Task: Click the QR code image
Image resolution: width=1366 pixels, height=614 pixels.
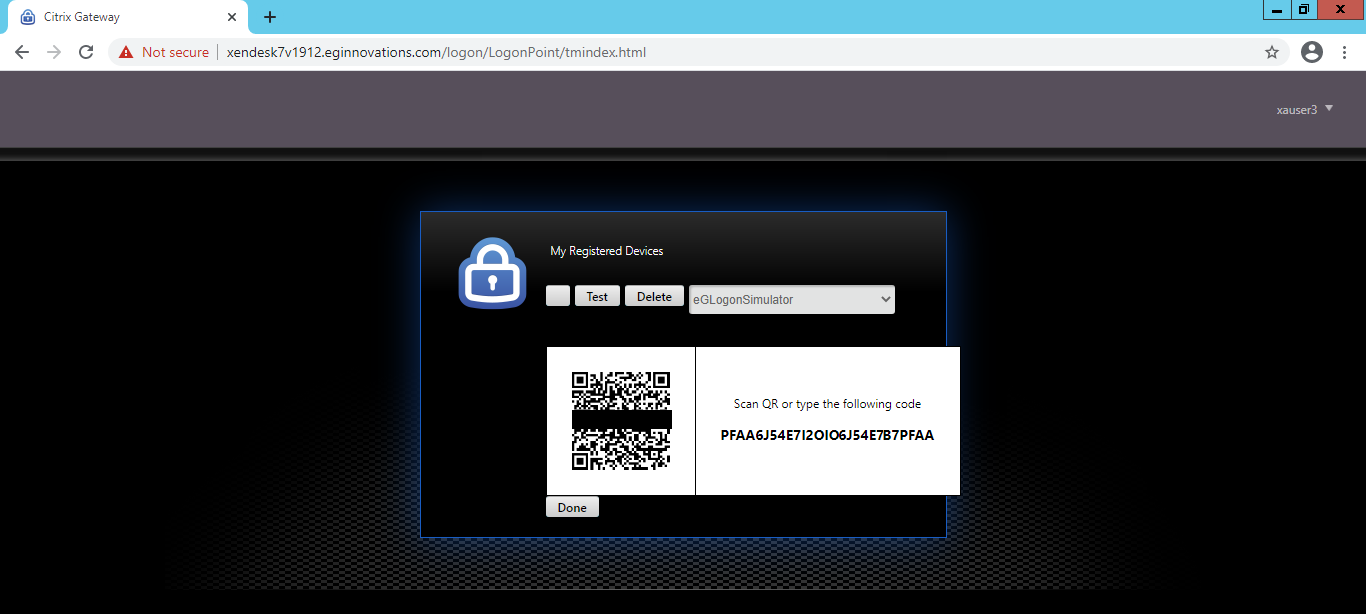Action: pyautogui.click(x=621, y=421)
